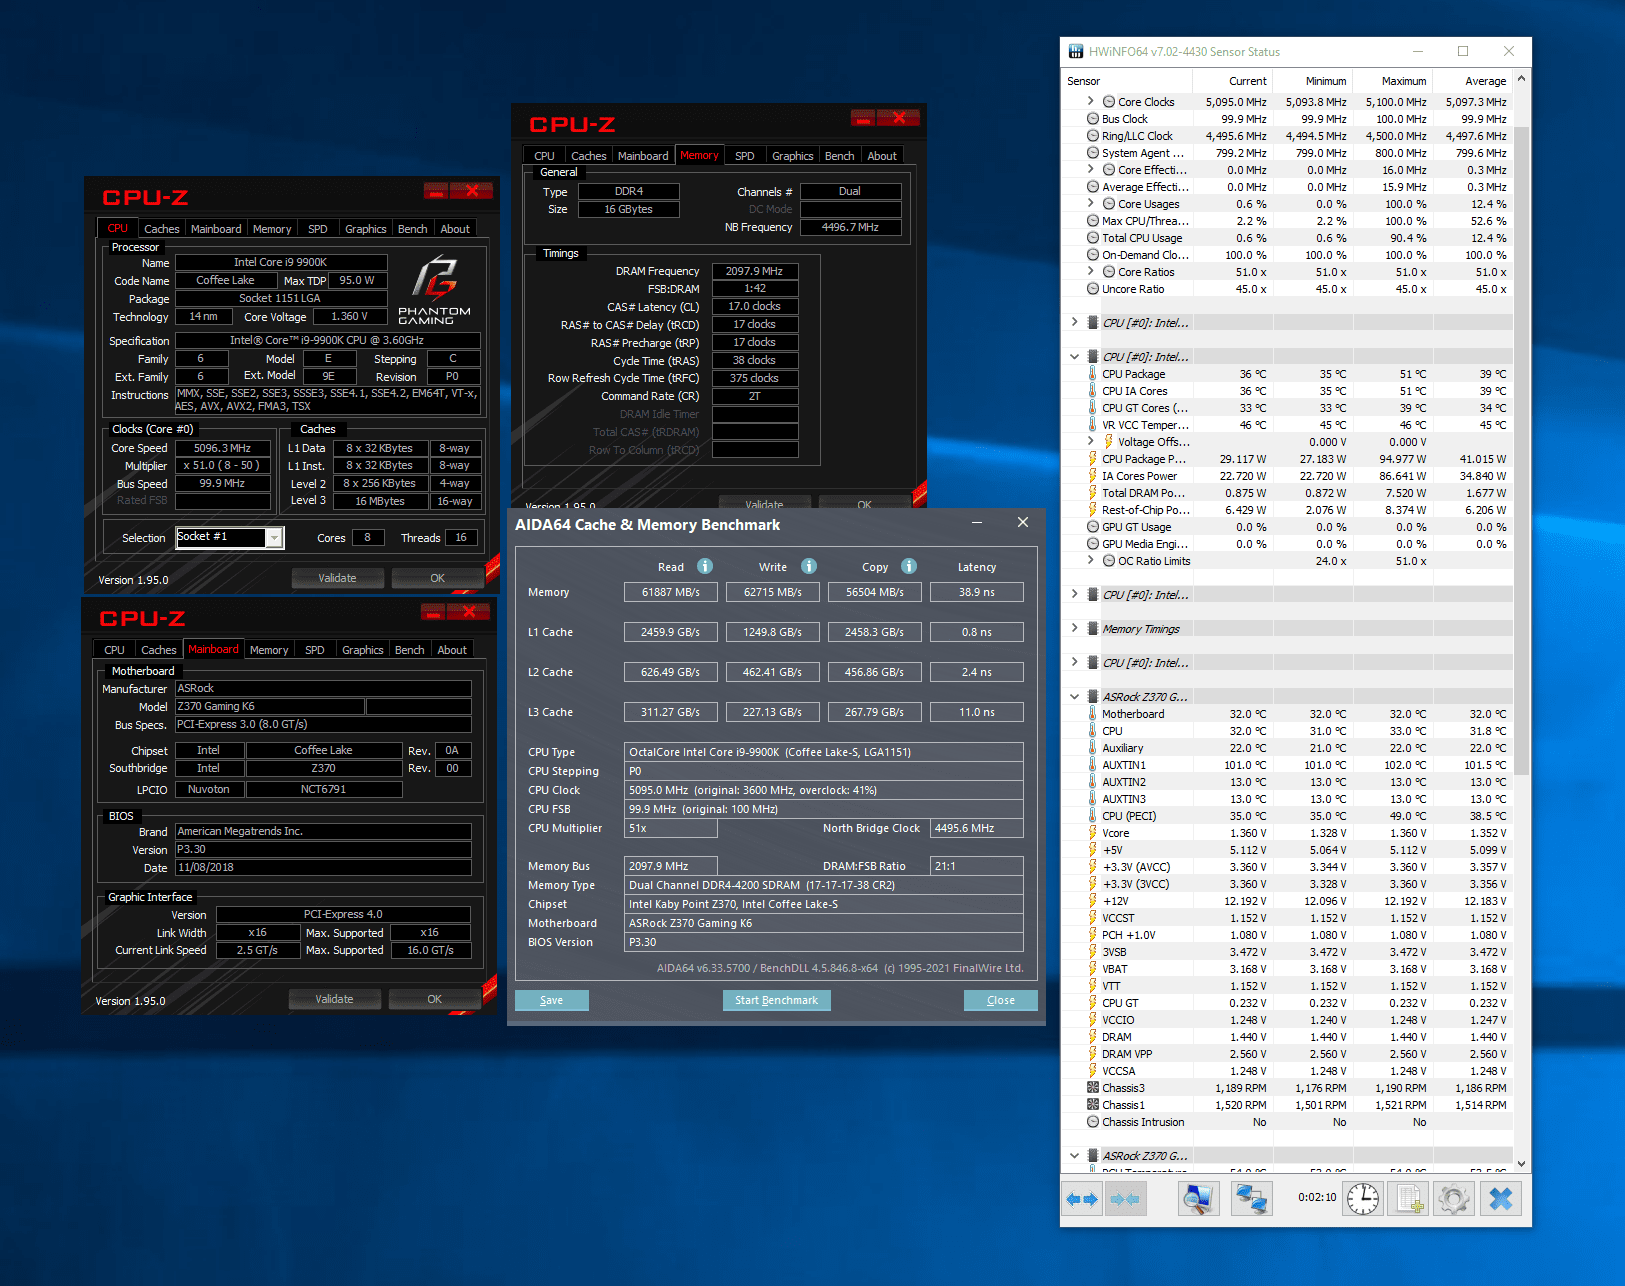Click circle icon beside Chassis Intrusion

tap(1093, 1122)
